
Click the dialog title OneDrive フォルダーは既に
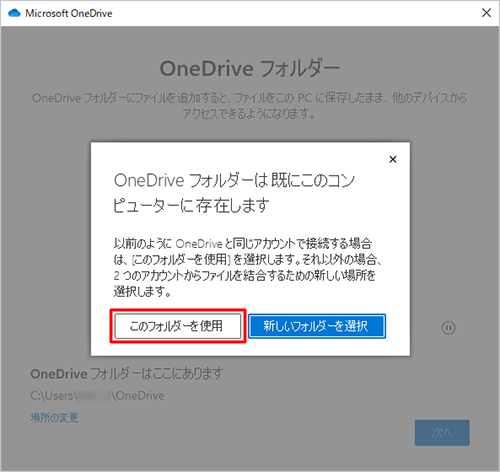[234, 193]
